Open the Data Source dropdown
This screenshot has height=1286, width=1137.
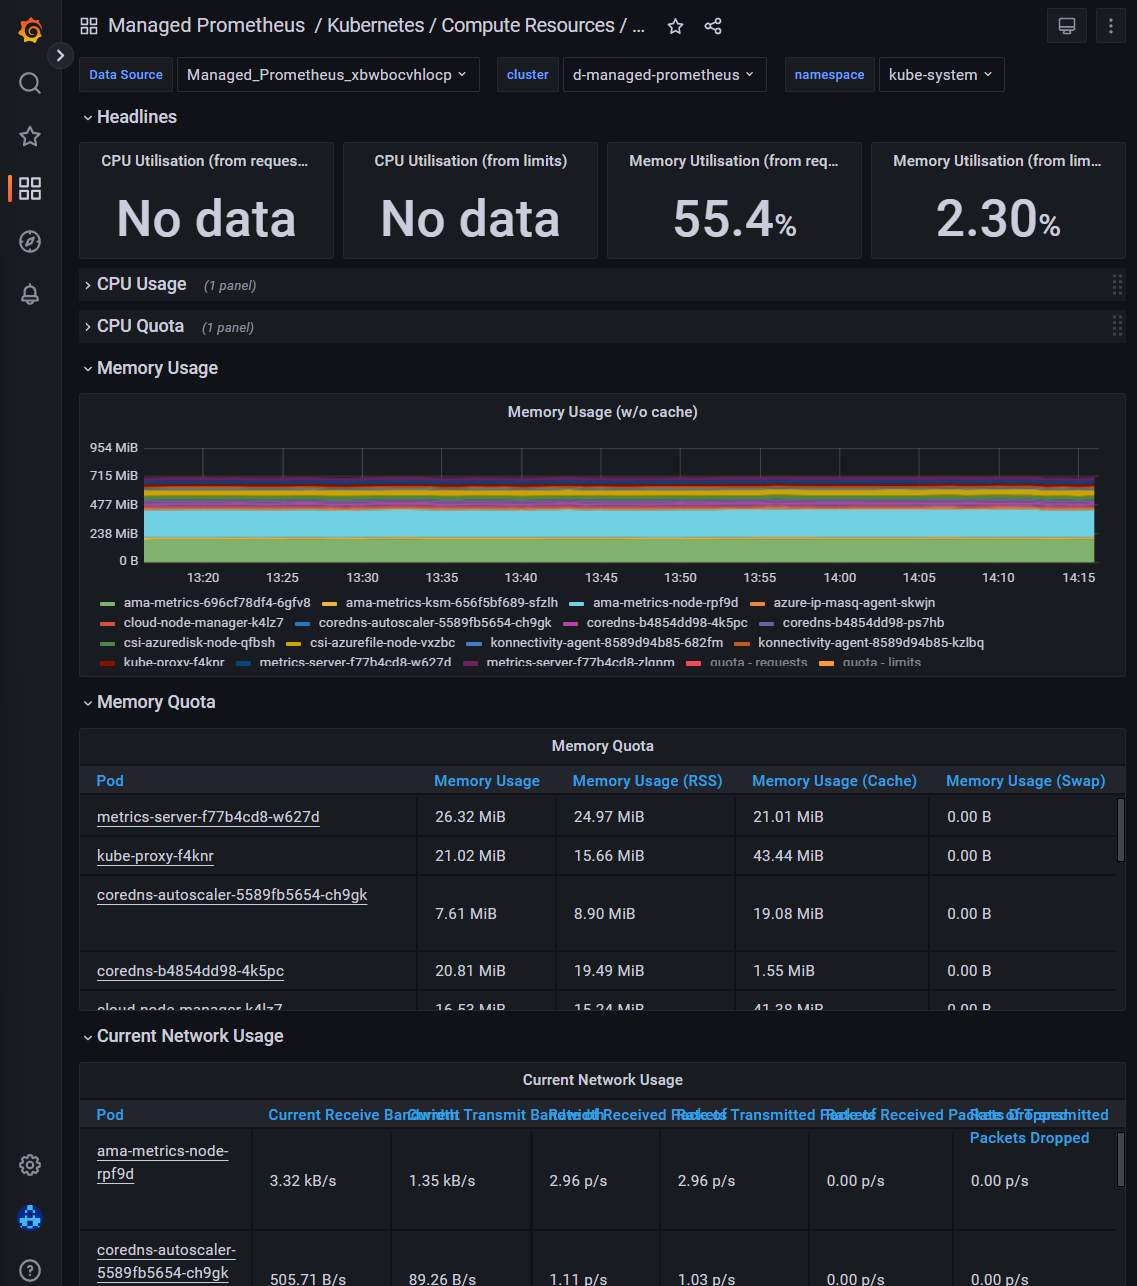tap(327, 75)
